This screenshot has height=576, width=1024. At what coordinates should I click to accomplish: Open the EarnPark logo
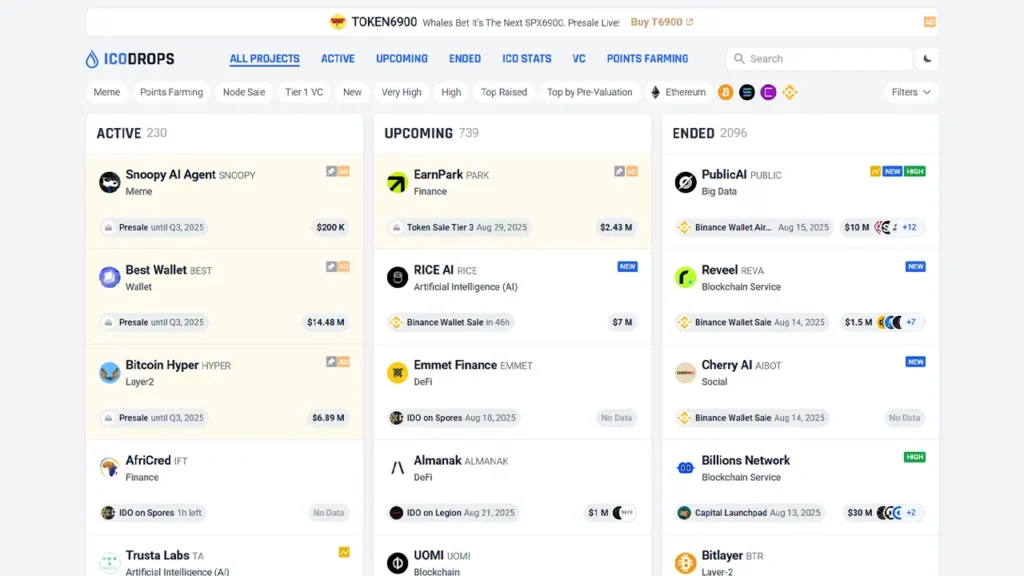pyautogui.click(x=397, y=182)
